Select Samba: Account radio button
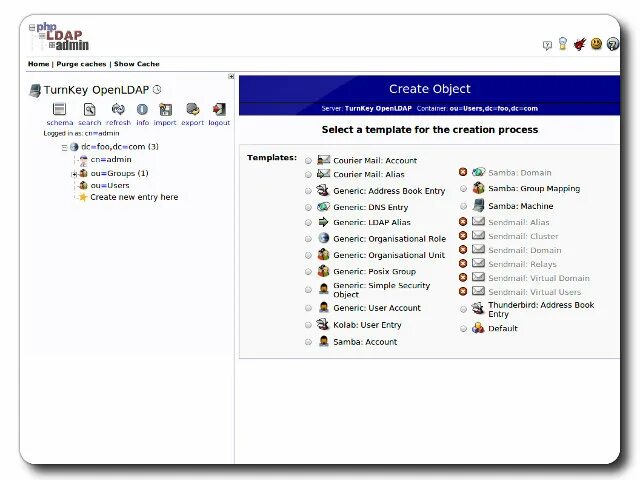Viewport: 640px width, 480px height. coord(308,342)
